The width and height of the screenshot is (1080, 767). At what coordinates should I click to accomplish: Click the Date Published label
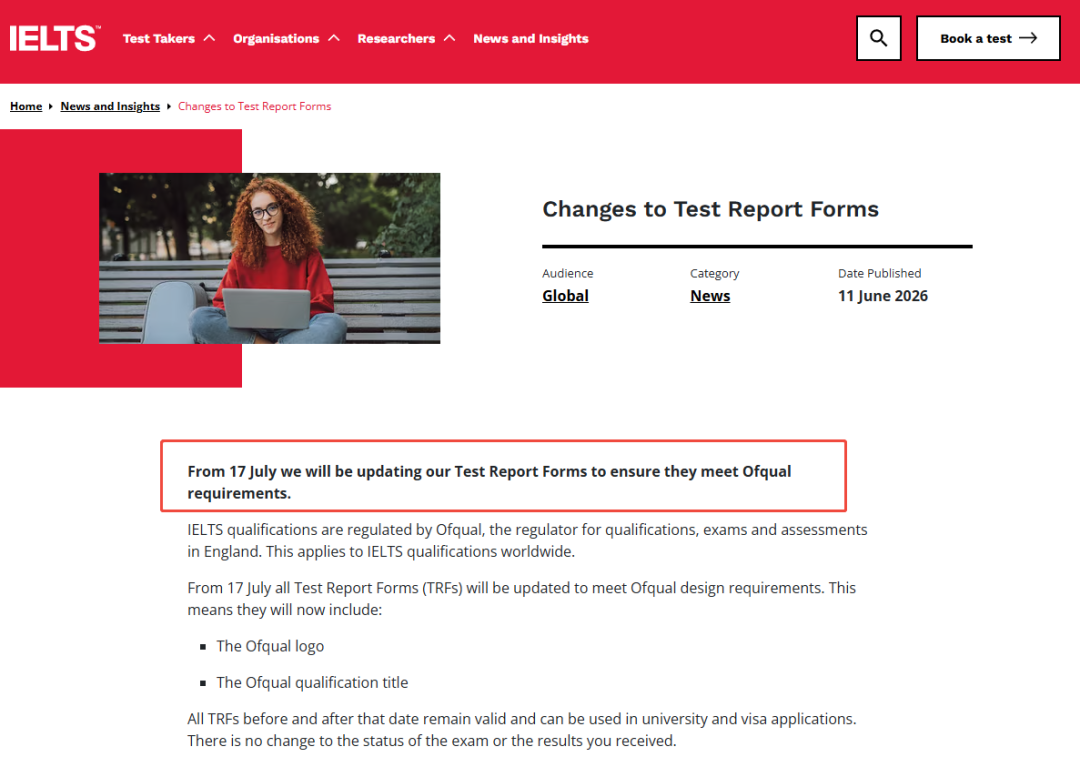pos(879,273)
